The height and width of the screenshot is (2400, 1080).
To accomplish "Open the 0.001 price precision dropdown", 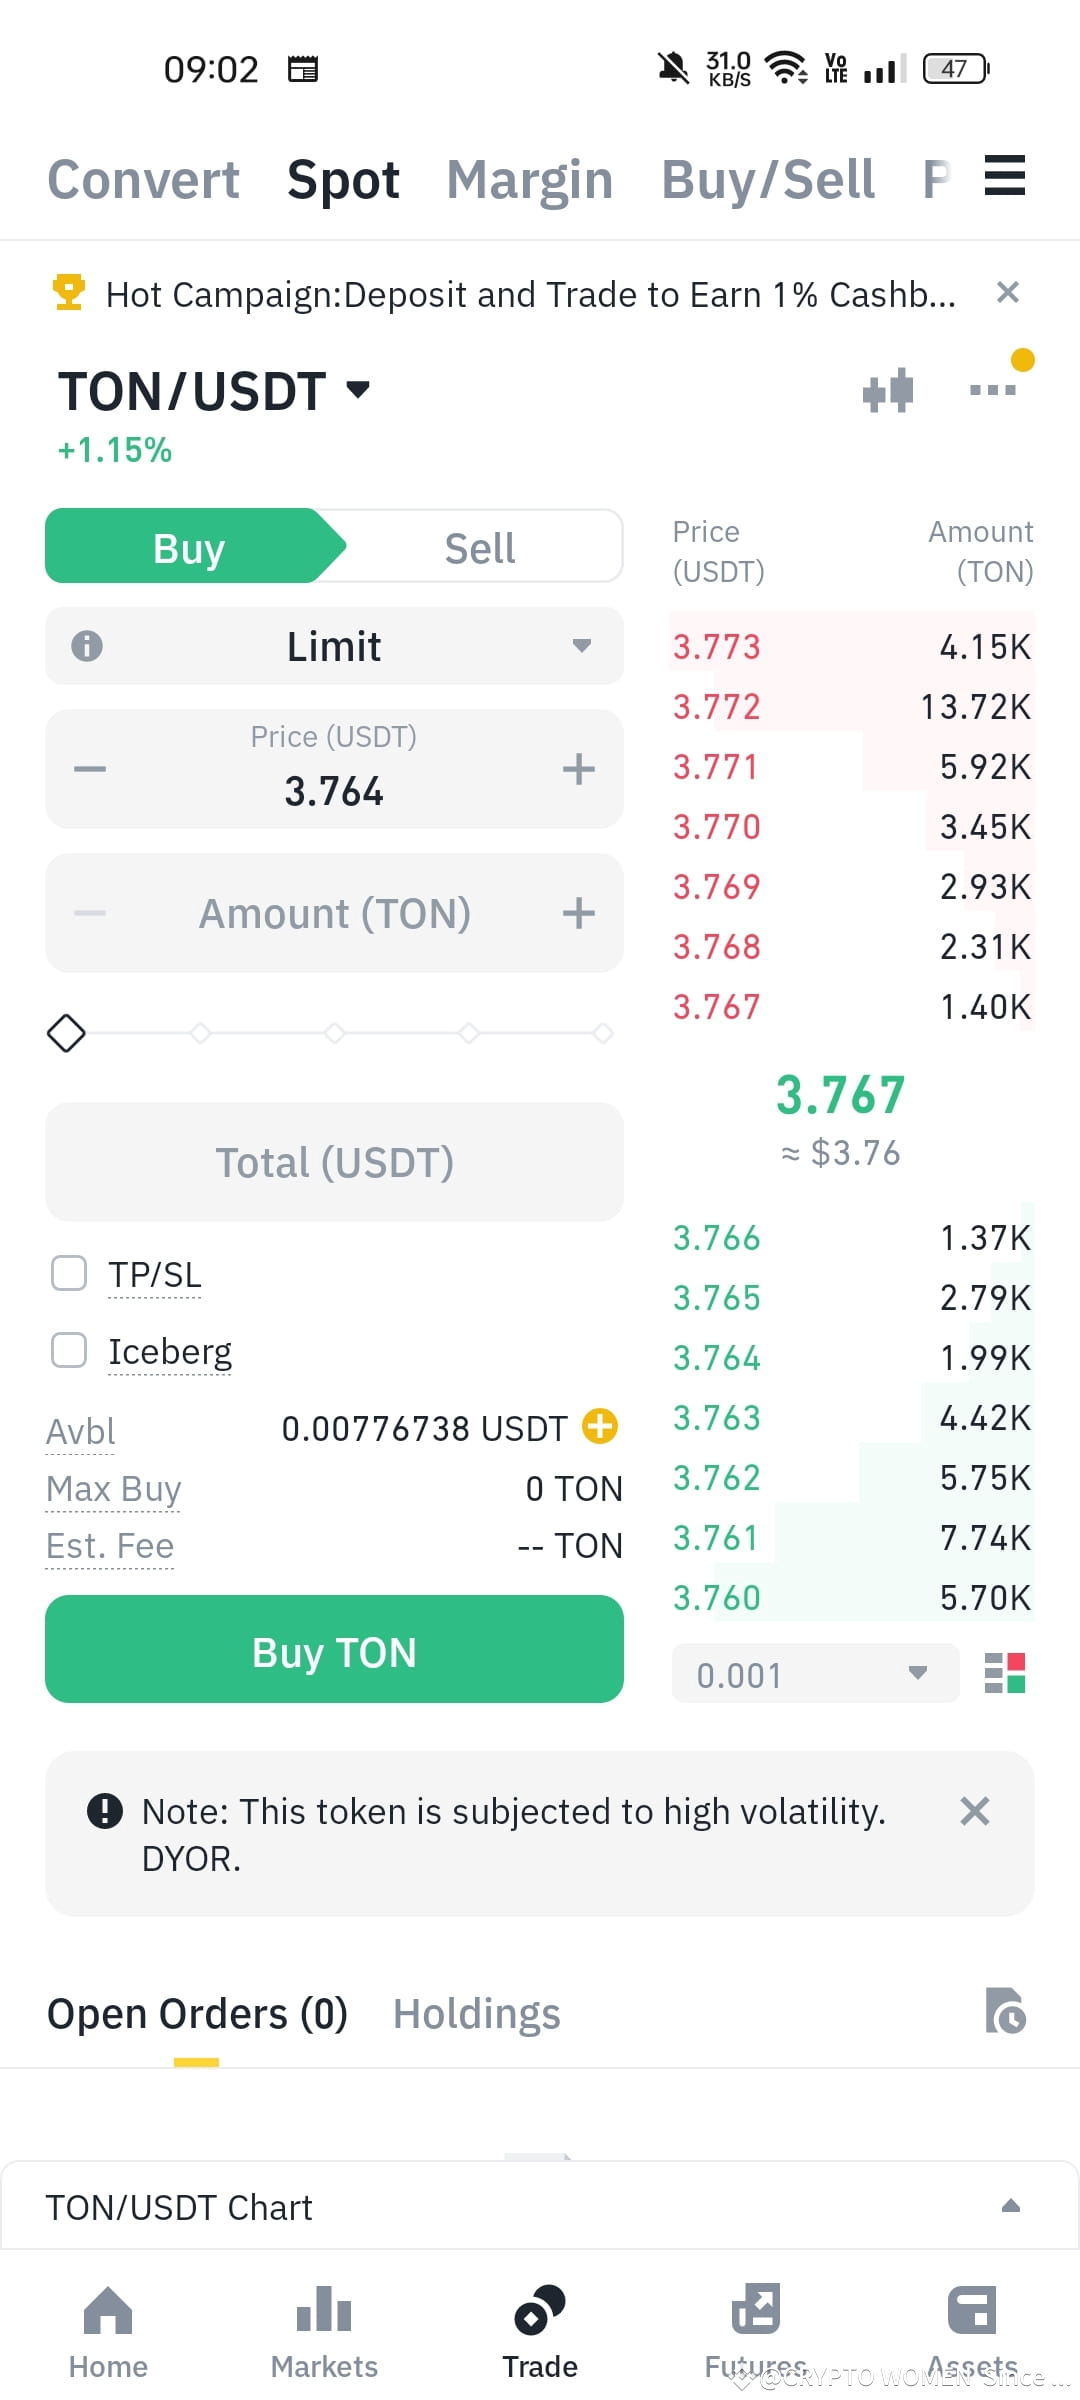I will [x=815, y=1673].
